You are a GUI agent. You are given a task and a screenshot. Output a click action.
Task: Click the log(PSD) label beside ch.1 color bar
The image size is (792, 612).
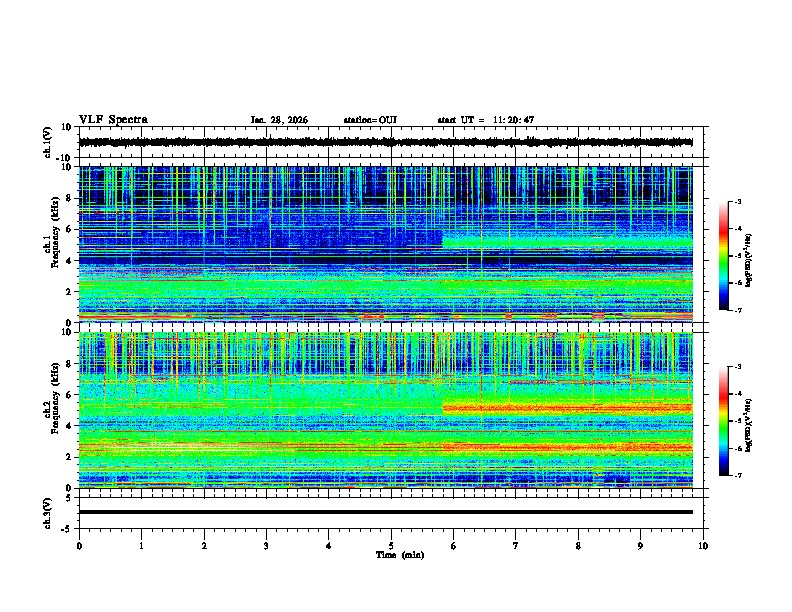pos(749,260)
